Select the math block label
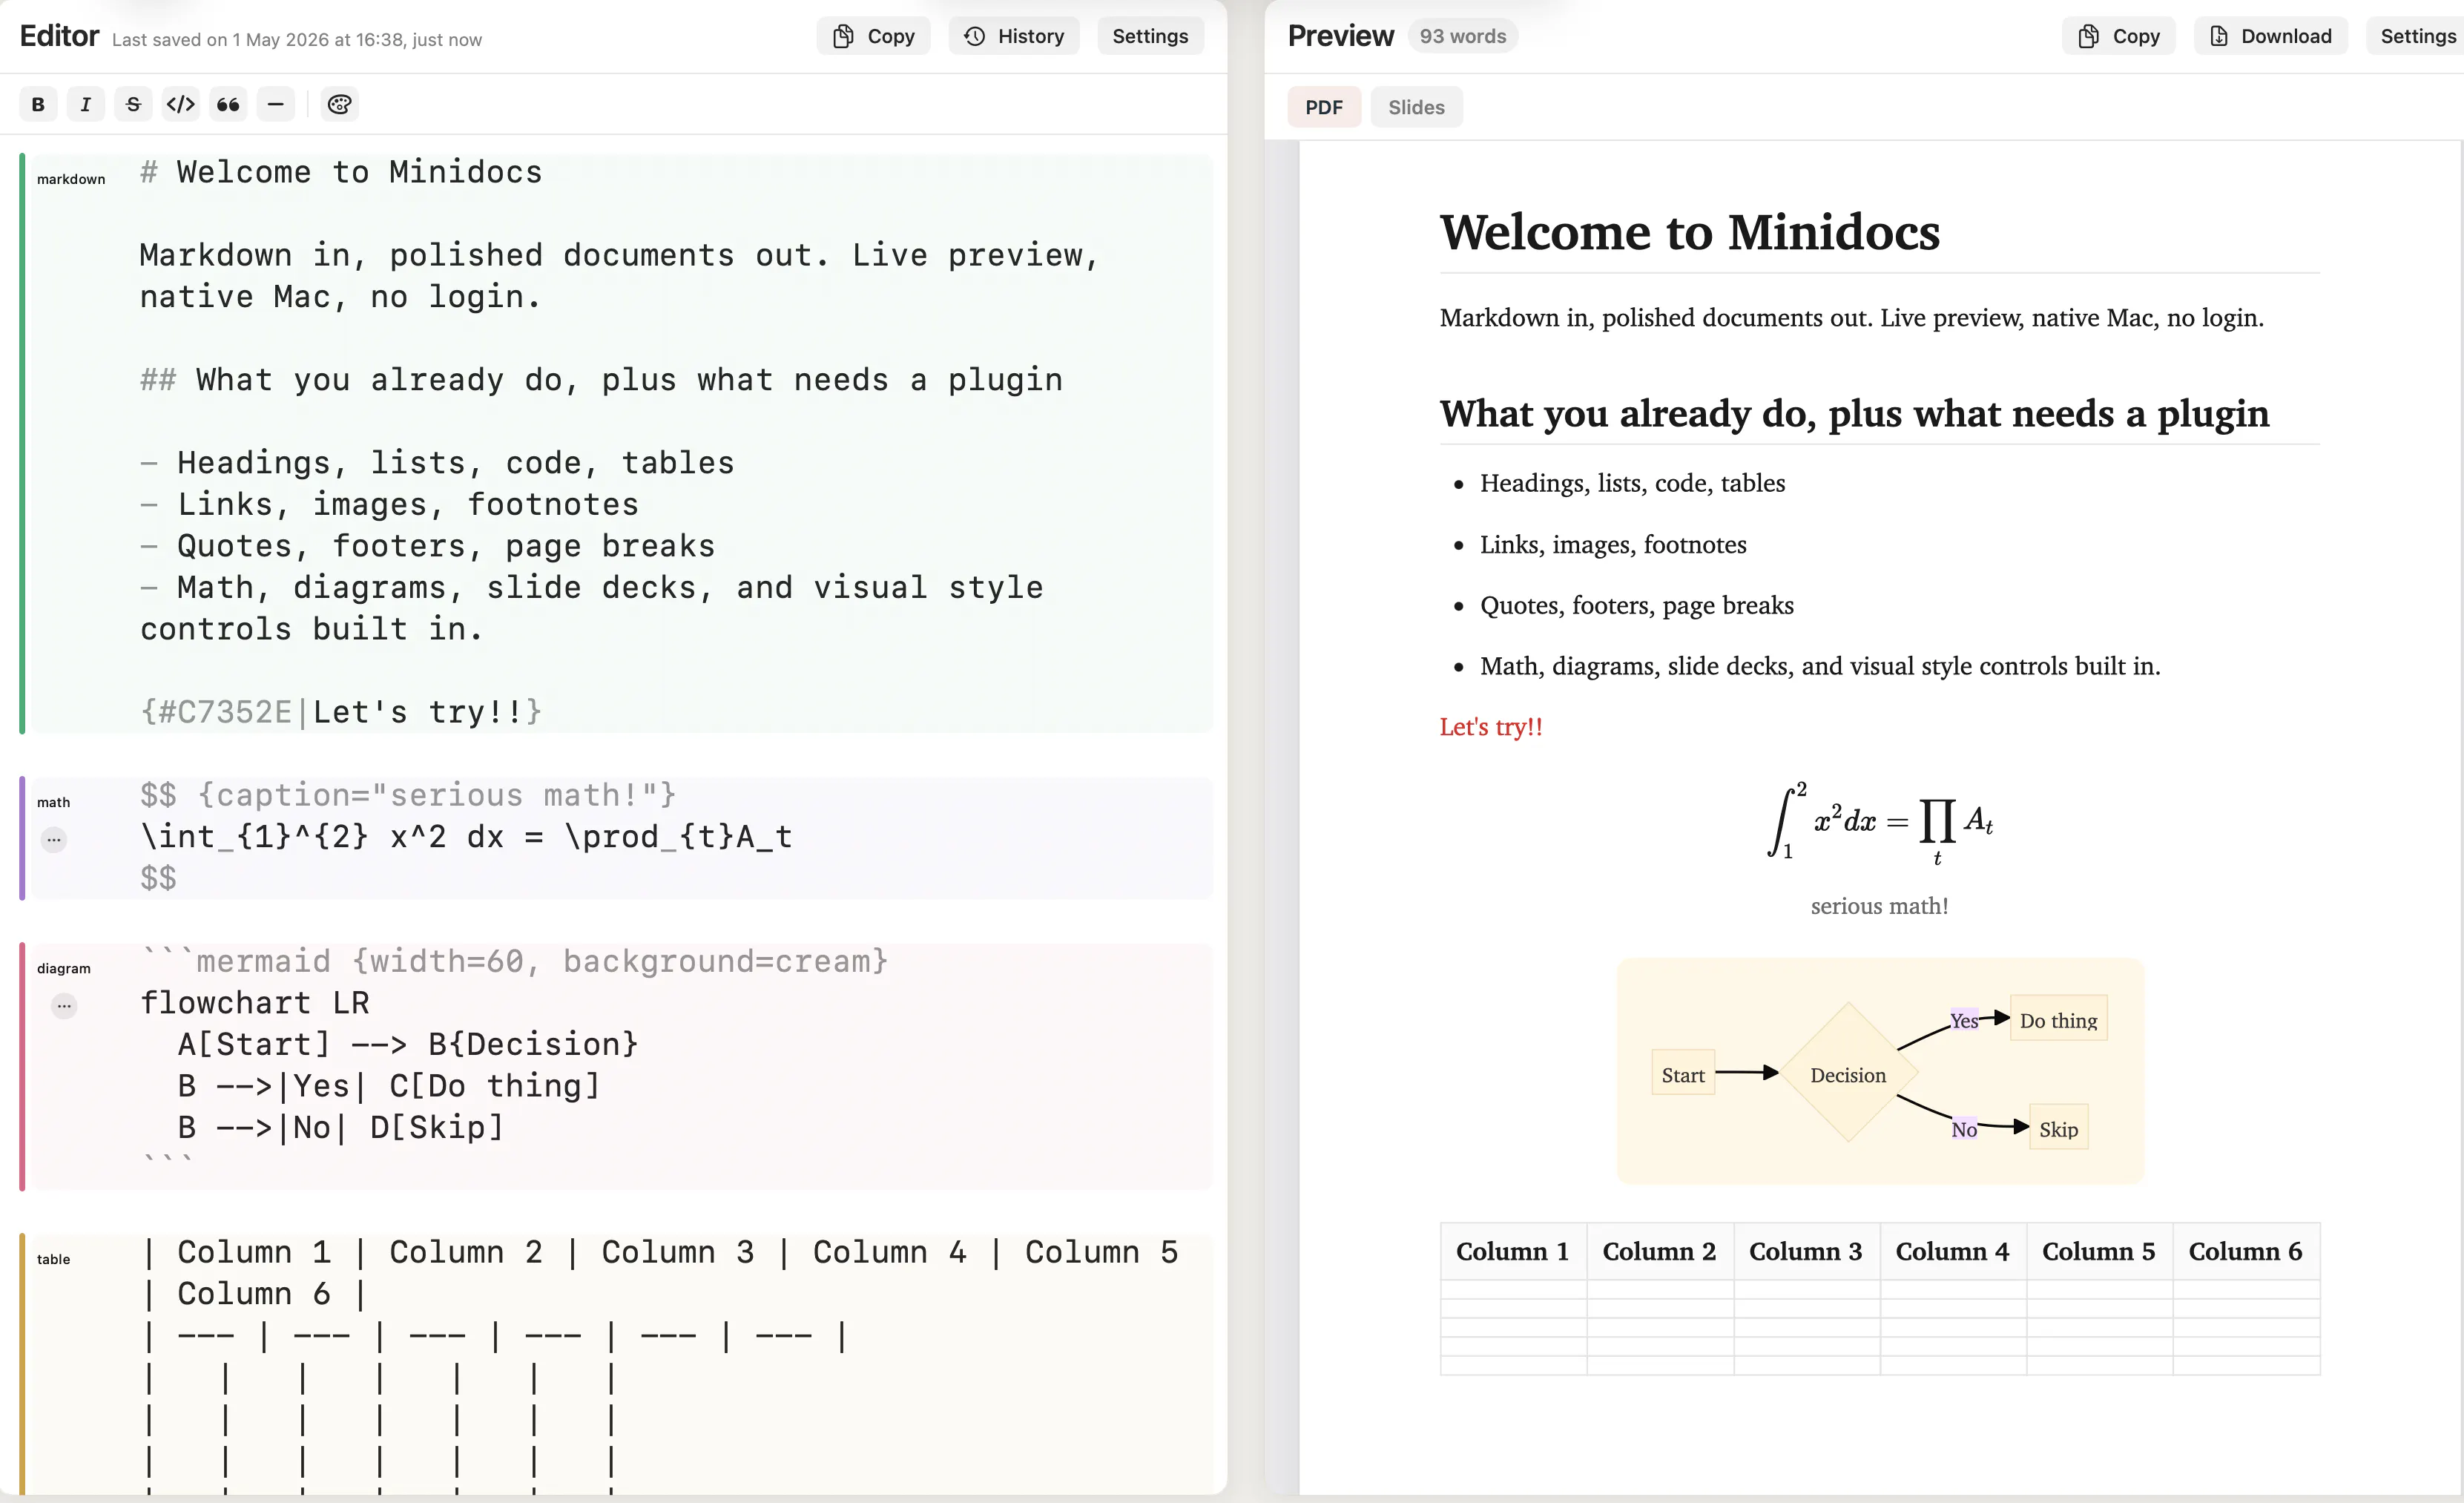 [x=54, y=802]
